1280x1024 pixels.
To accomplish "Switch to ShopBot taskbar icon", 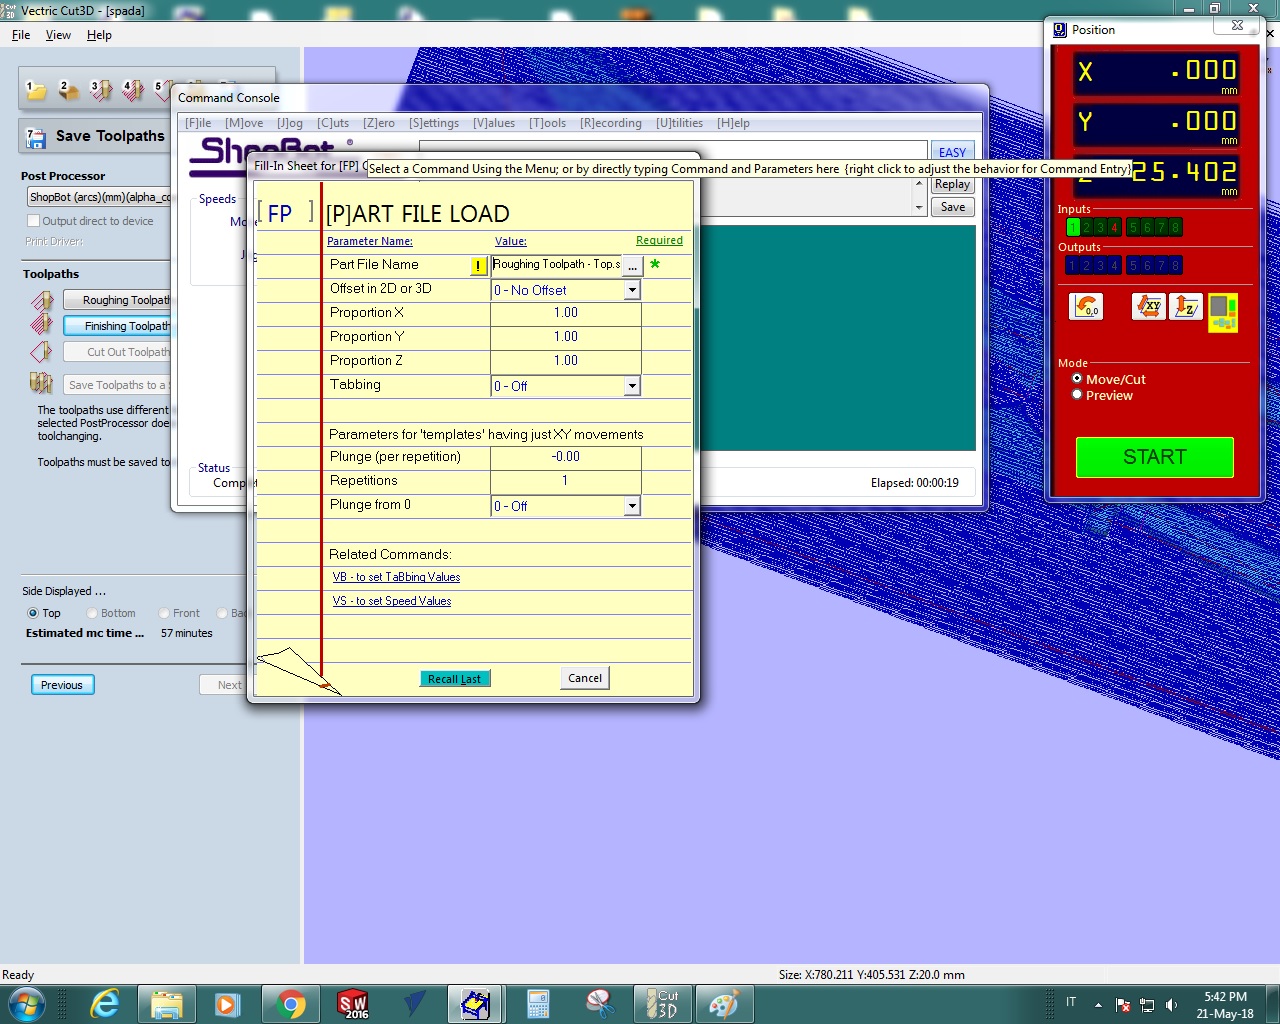I will [x=475, y=1004].
